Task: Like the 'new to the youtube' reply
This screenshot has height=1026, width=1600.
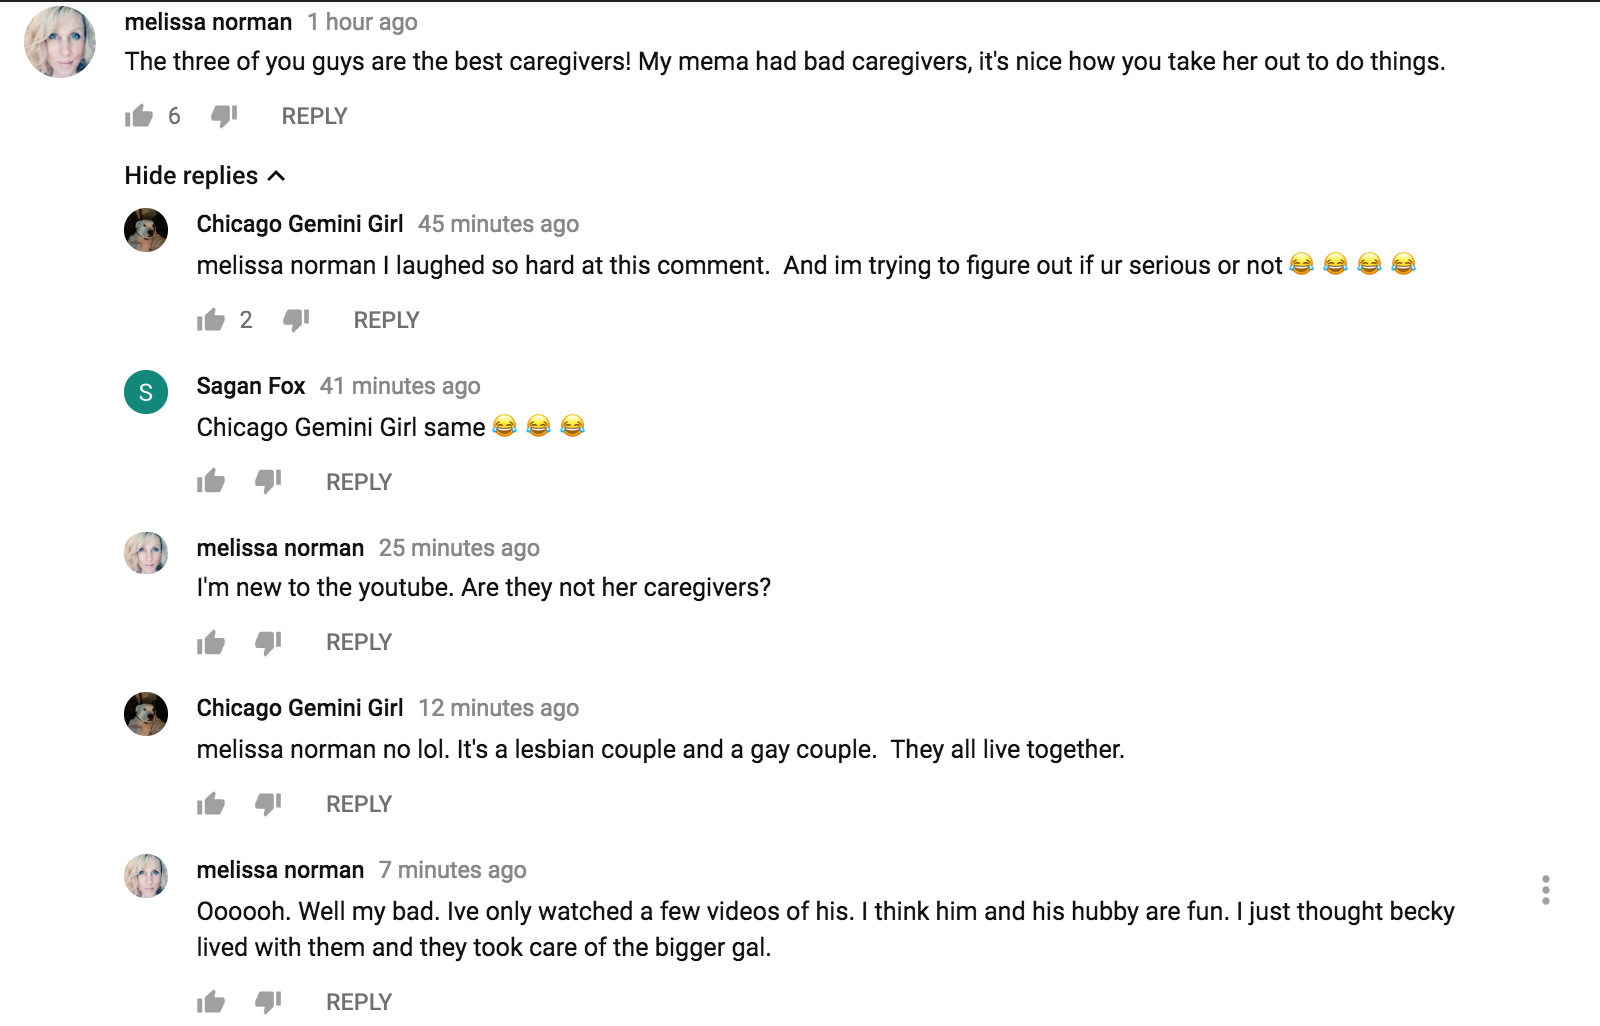Action: pos(211,642)
